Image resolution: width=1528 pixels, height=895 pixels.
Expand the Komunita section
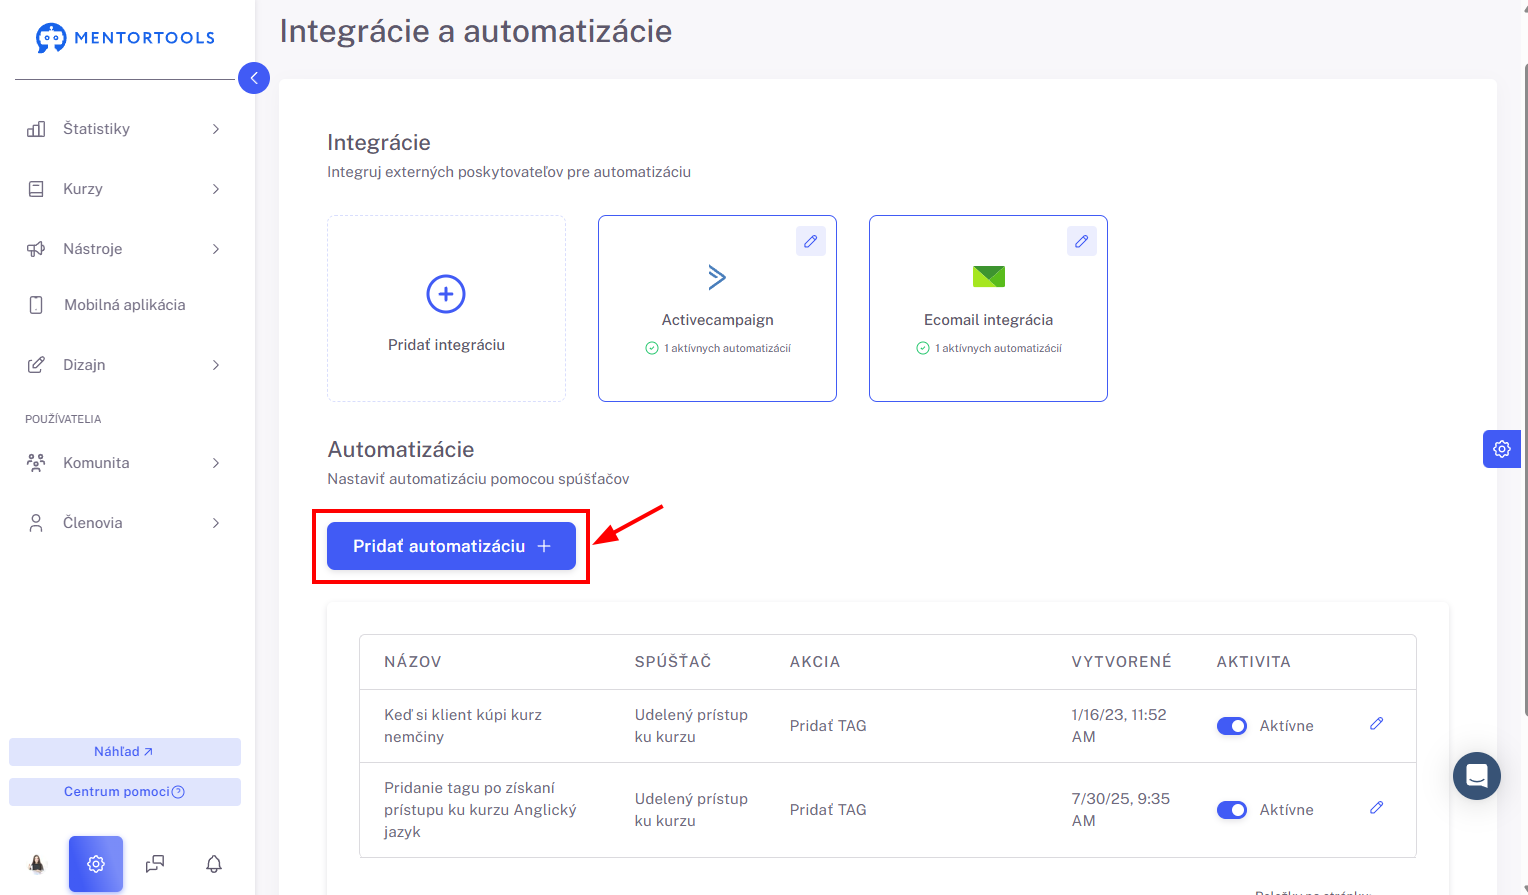click(124, 463)
